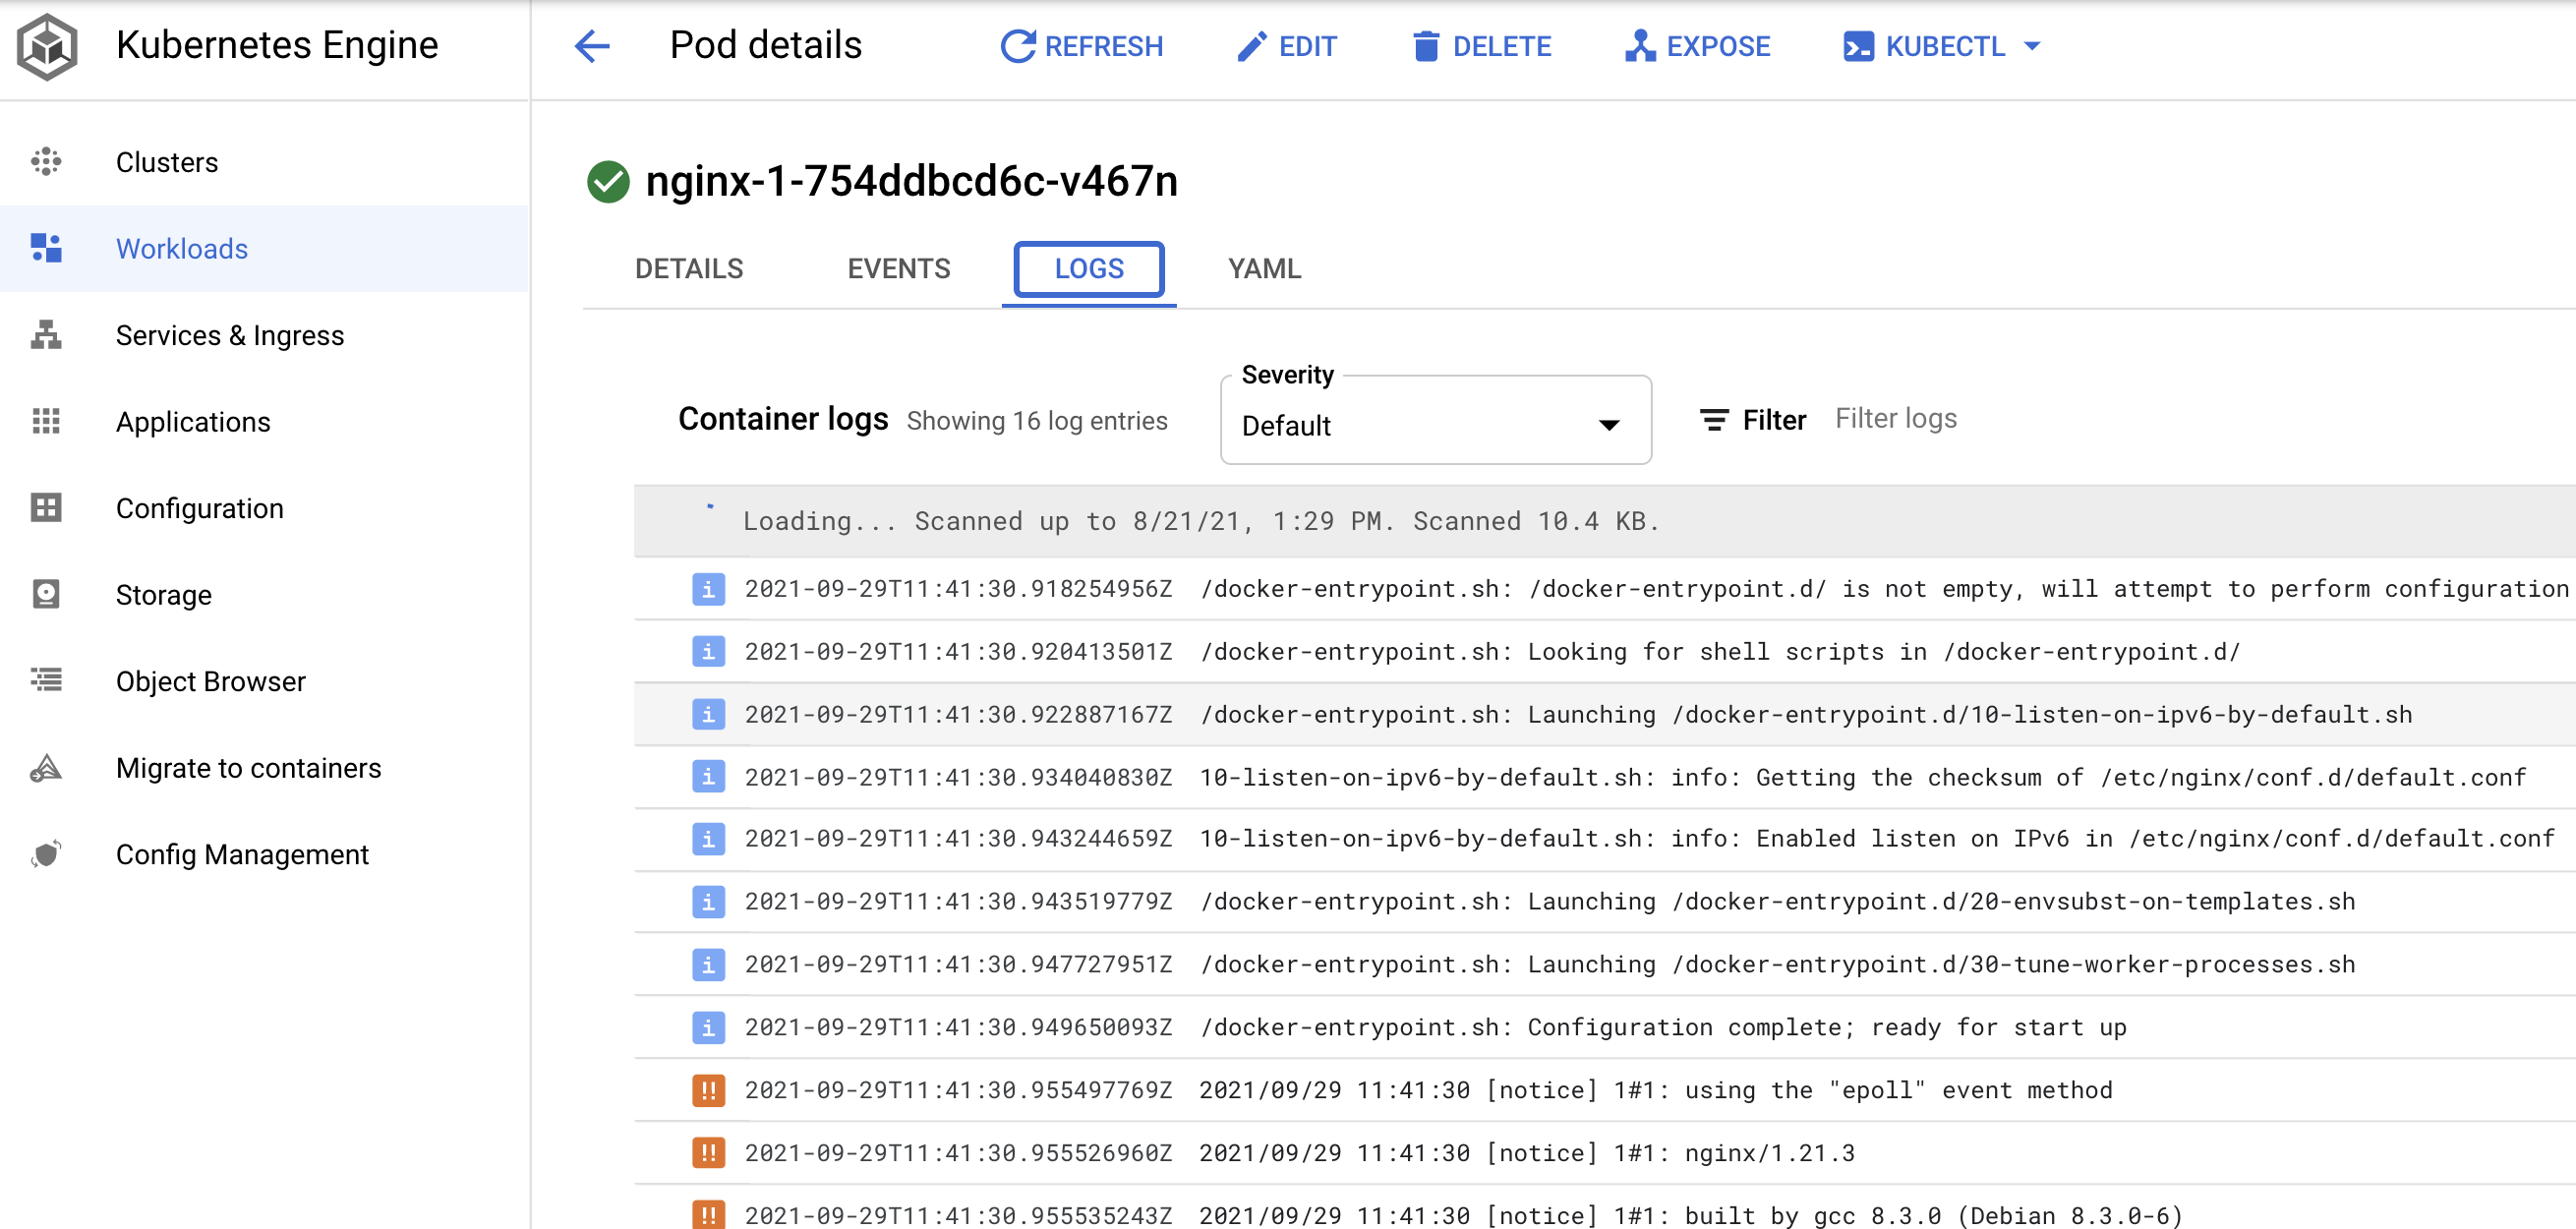The height and width of the screenshot is (1229, 2576).
Task: Click the Config Management icon
Action: [x=46, y=854]
